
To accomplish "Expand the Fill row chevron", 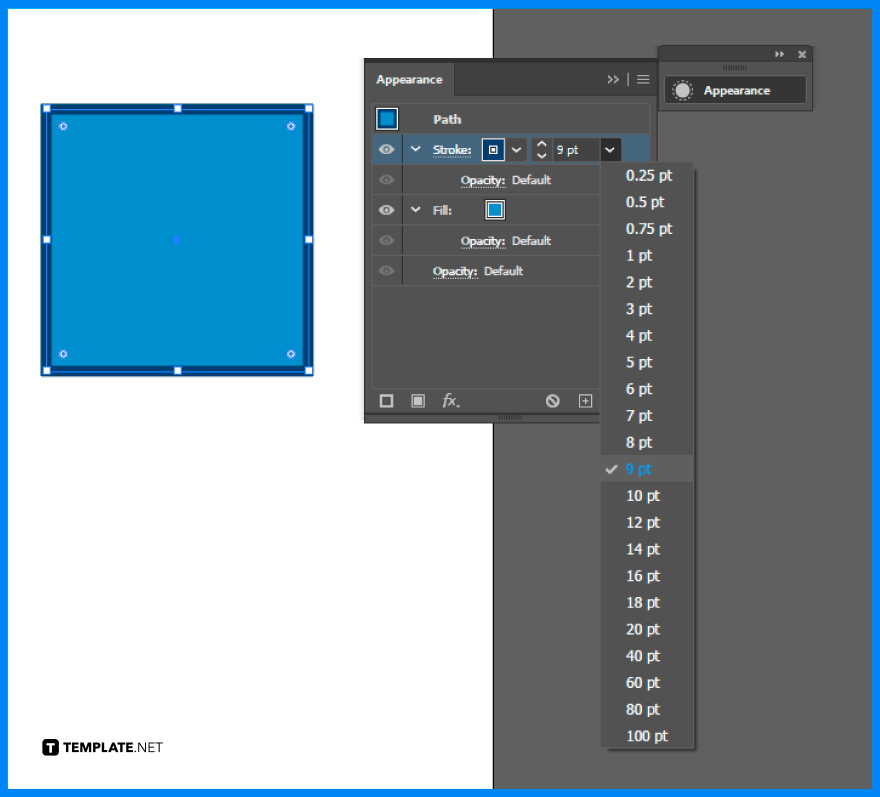I will tap(415, 210).
